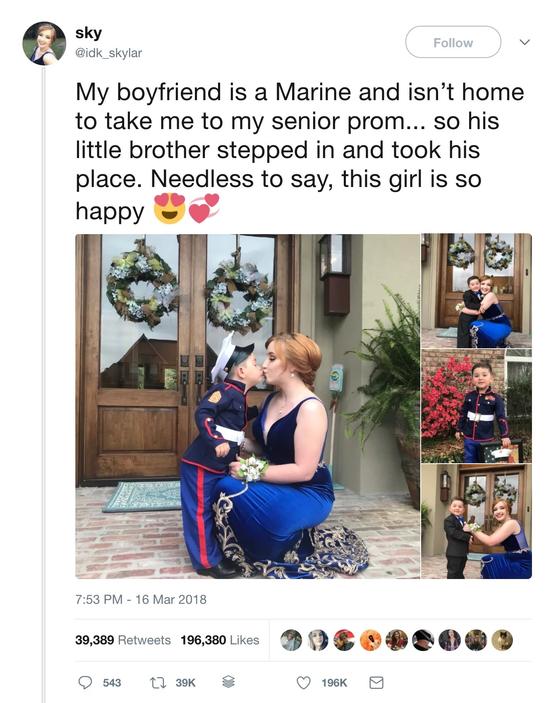Viewport: 560px width, 703px height.
Task: Open the top-right hugging photo
Action: tap(477, 291)
